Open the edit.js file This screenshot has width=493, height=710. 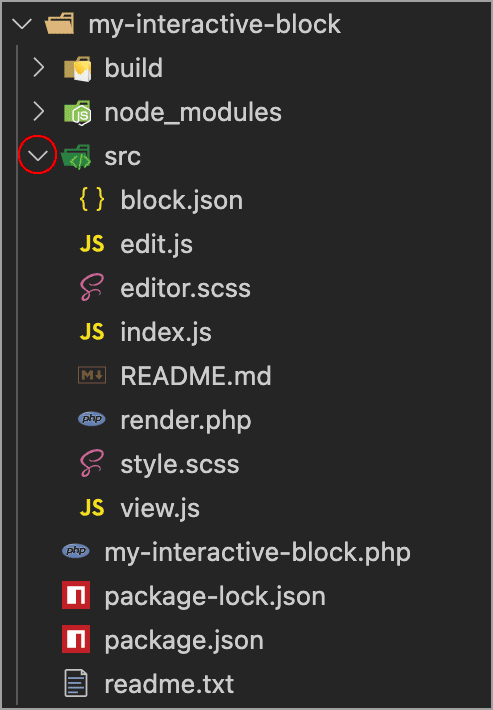click(157, 244)
